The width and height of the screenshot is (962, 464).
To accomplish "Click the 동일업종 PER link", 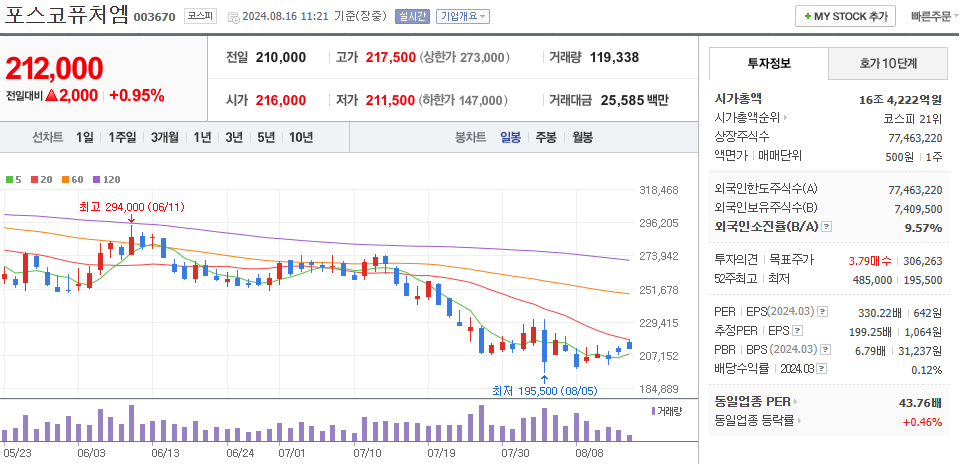I will coord(753,402).
